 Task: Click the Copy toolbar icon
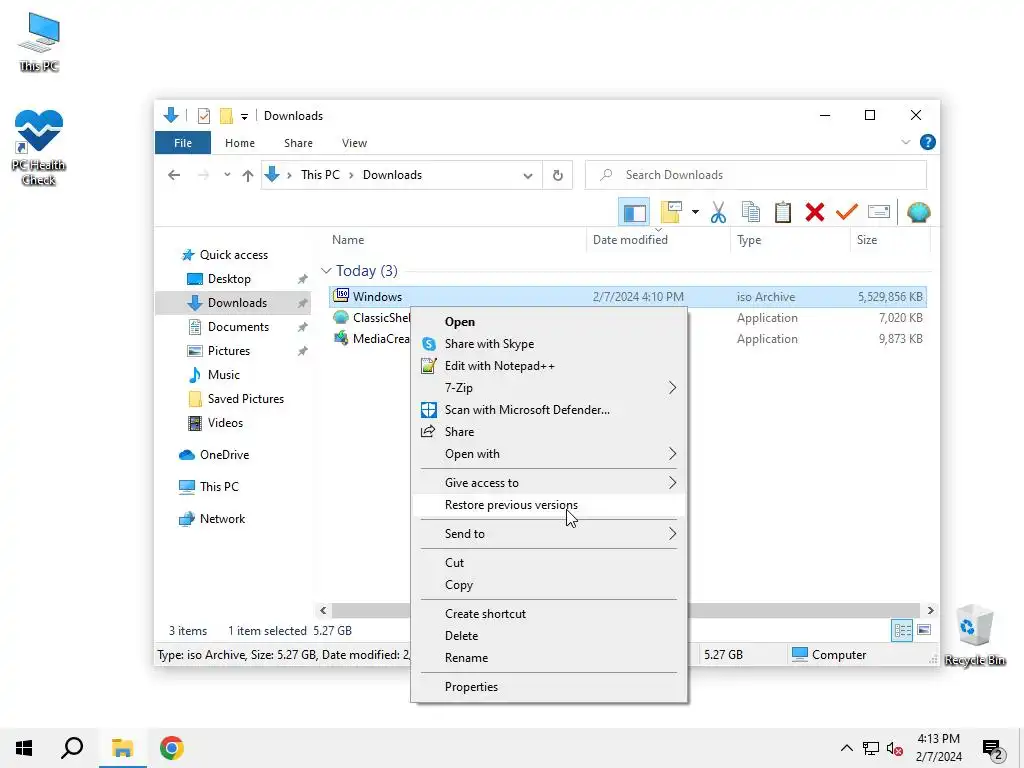coord(750,212)
